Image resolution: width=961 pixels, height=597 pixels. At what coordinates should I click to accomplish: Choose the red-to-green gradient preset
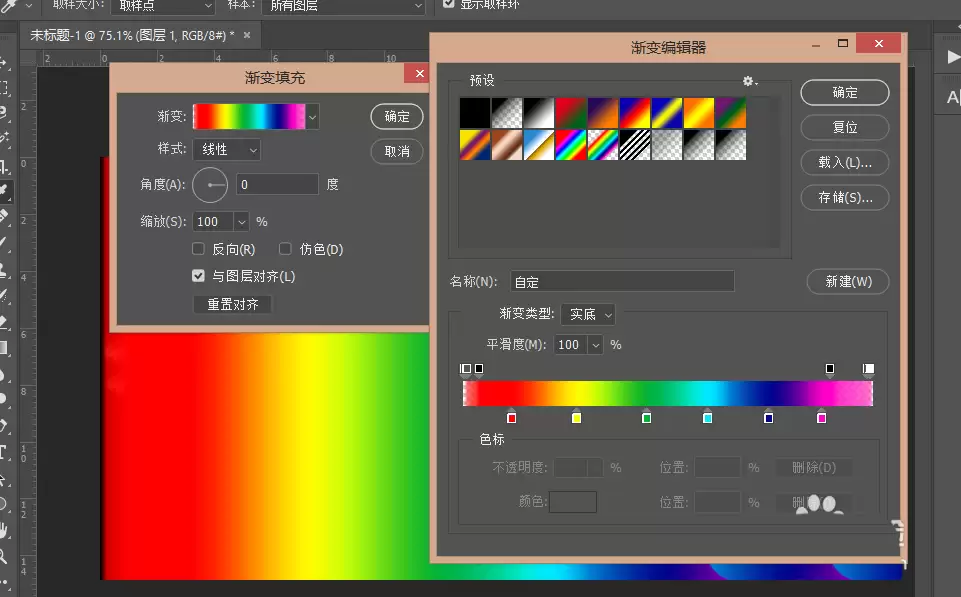(x=571, y=113)
